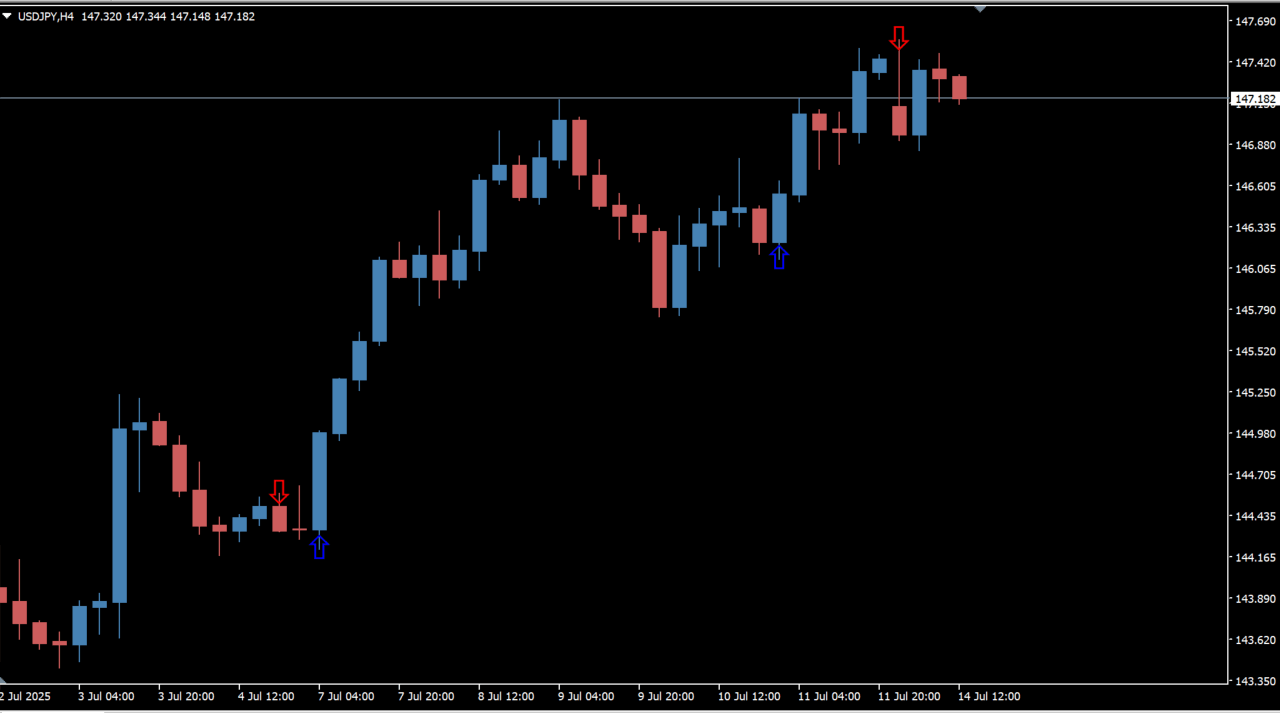Click the 8 Jul 12:00 time label
Image resolution: width=1280 pixels, height=713 pixels.
506,696
